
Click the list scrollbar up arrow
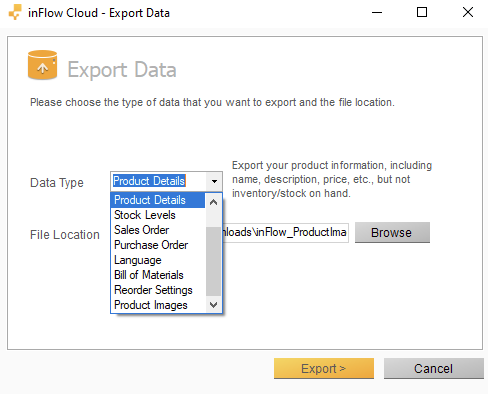coord(213,202)
